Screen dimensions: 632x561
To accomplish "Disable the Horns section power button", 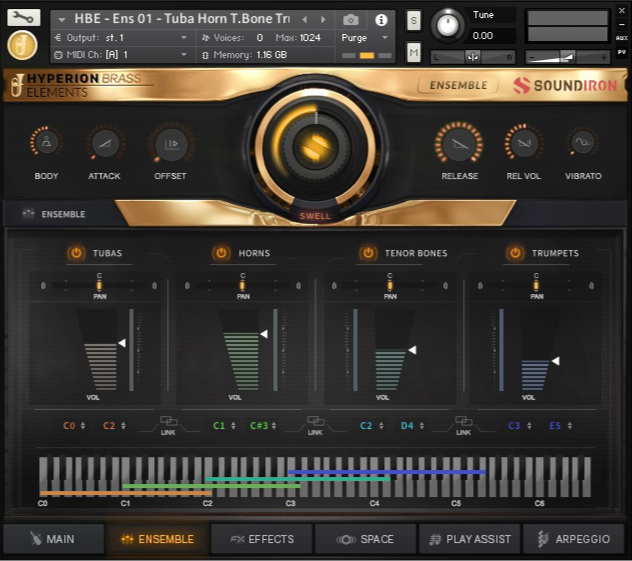I will [x=222, y=253].
